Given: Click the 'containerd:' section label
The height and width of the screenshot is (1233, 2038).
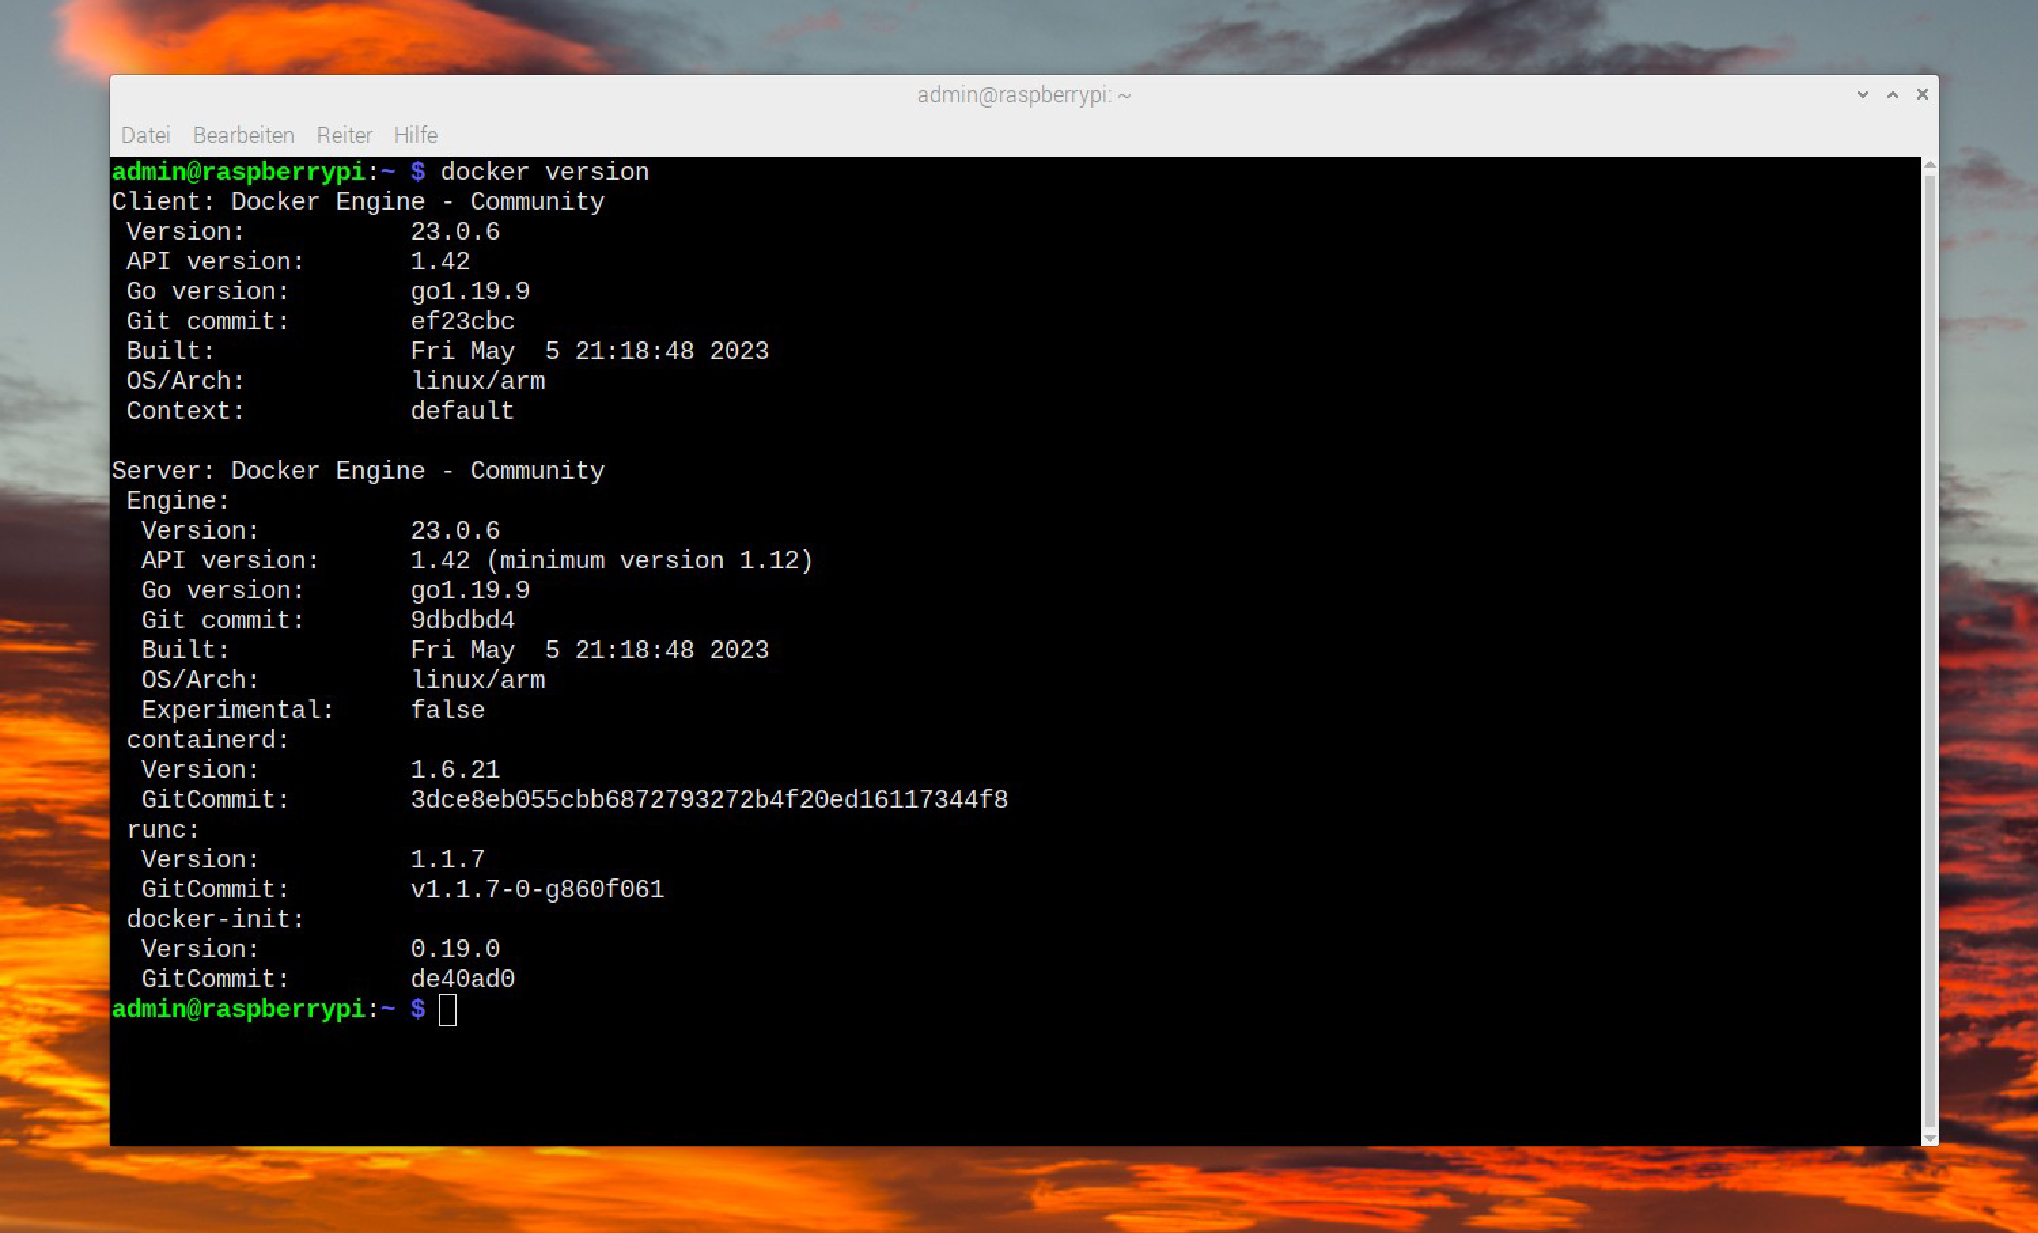Looking at the screenshot, I should click(208, 740).
